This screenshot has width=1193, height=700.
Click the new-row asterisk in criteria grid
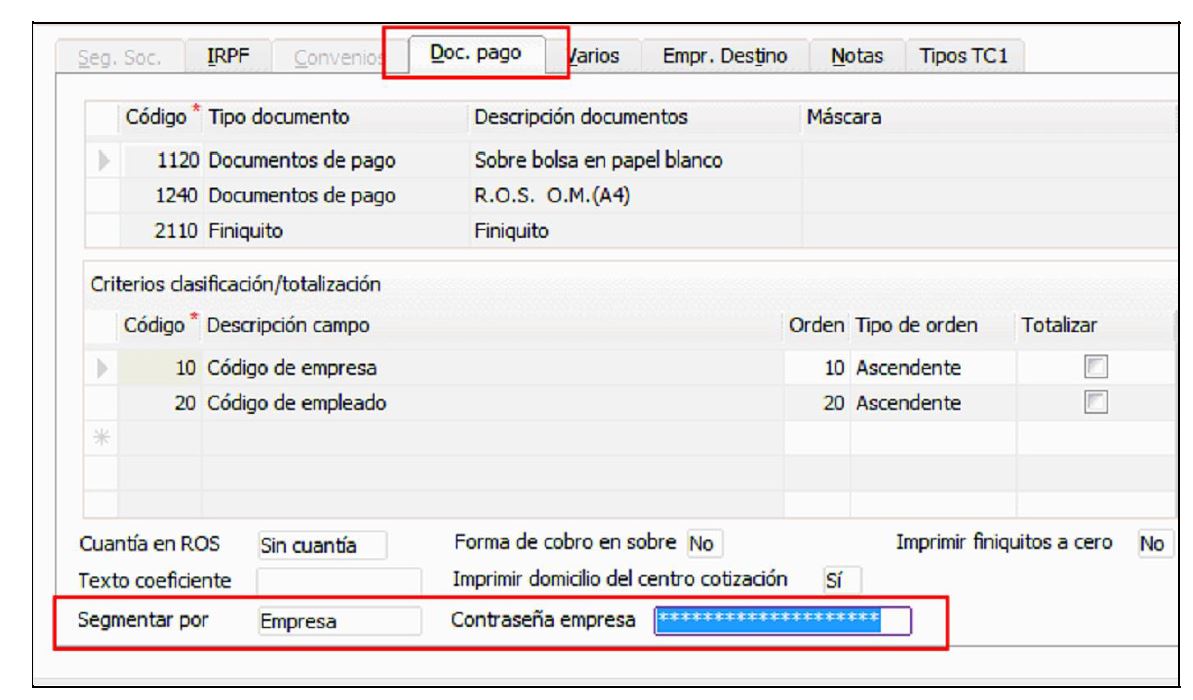tap(102, 438)
